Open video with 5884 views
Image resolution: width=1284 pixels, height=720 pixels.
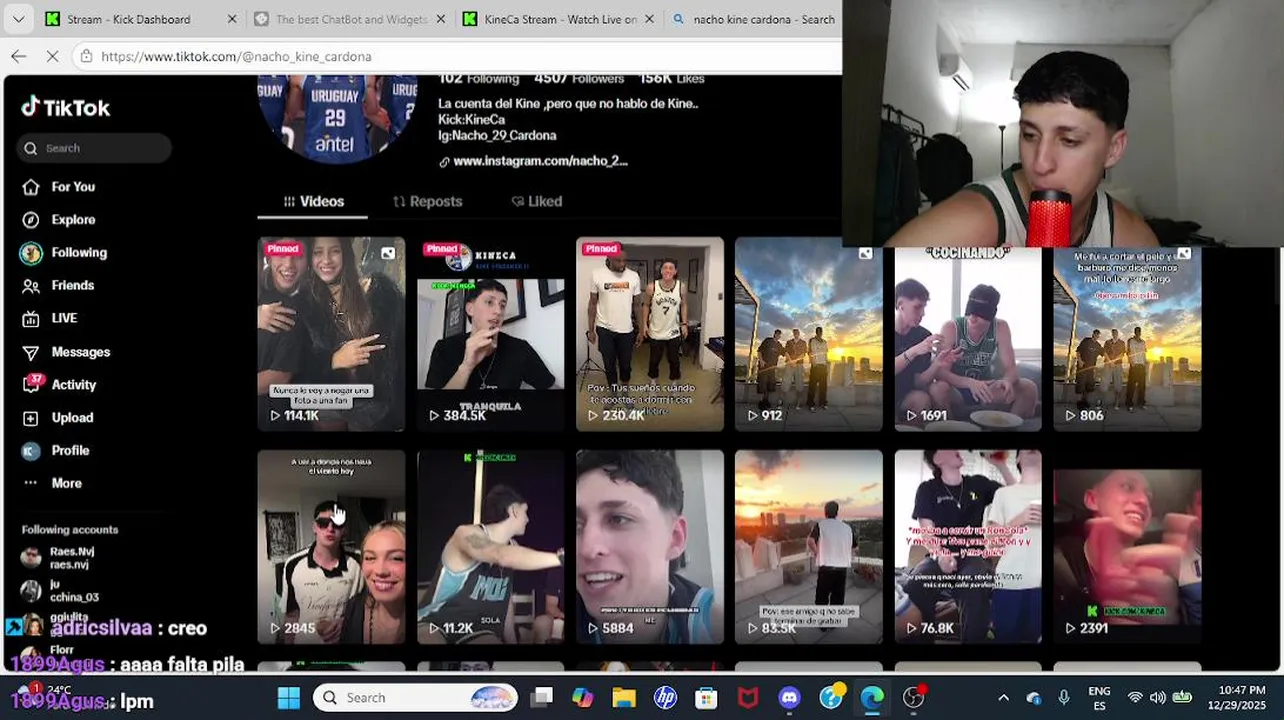click(x=650, y=547)
